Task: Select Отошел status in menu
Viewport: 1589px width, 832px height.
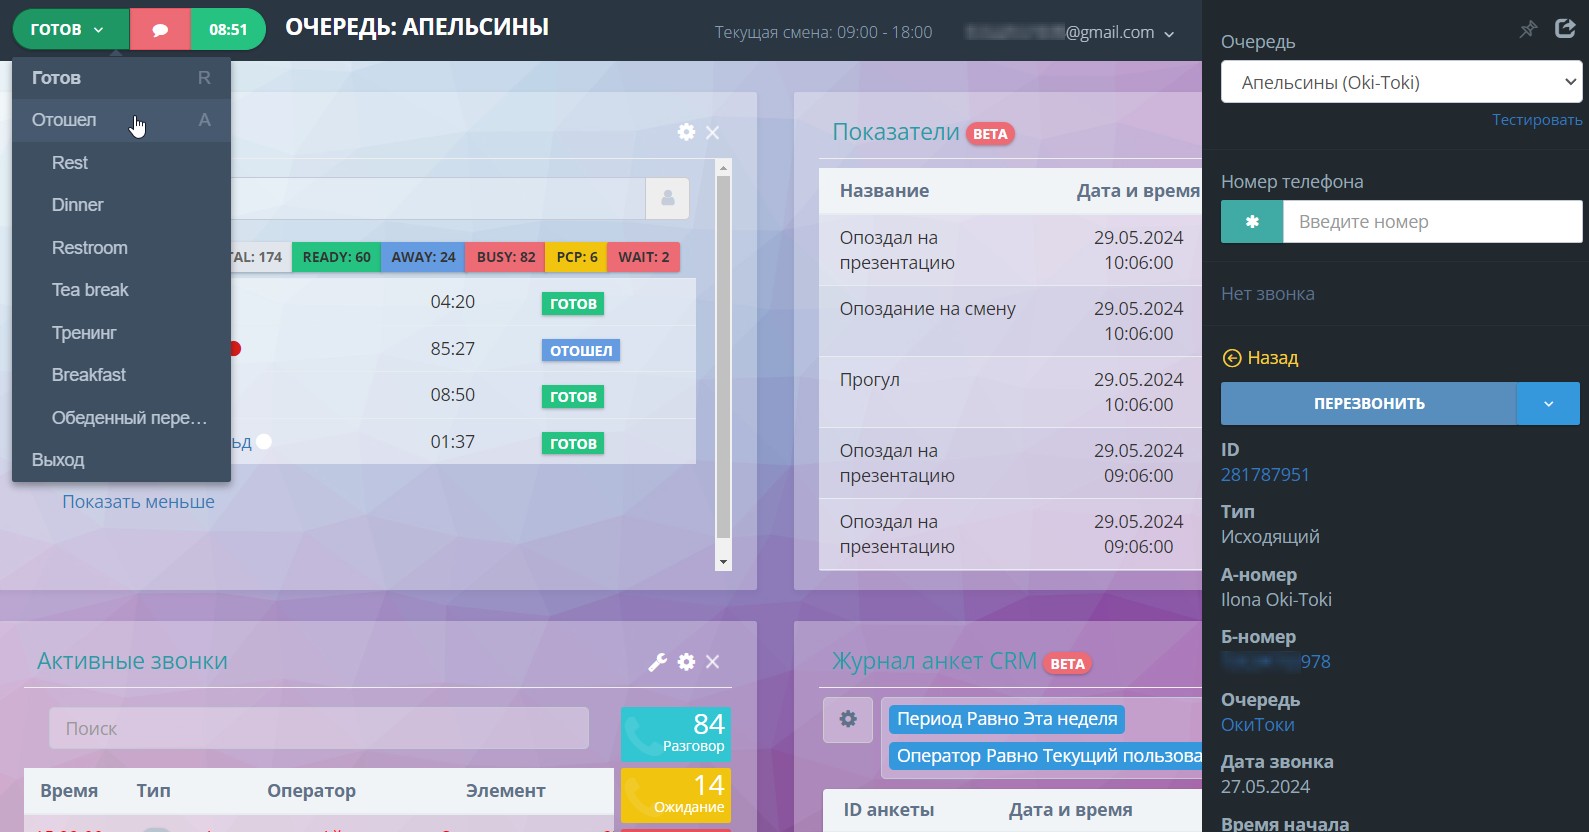Action: (x=121, y=120)
